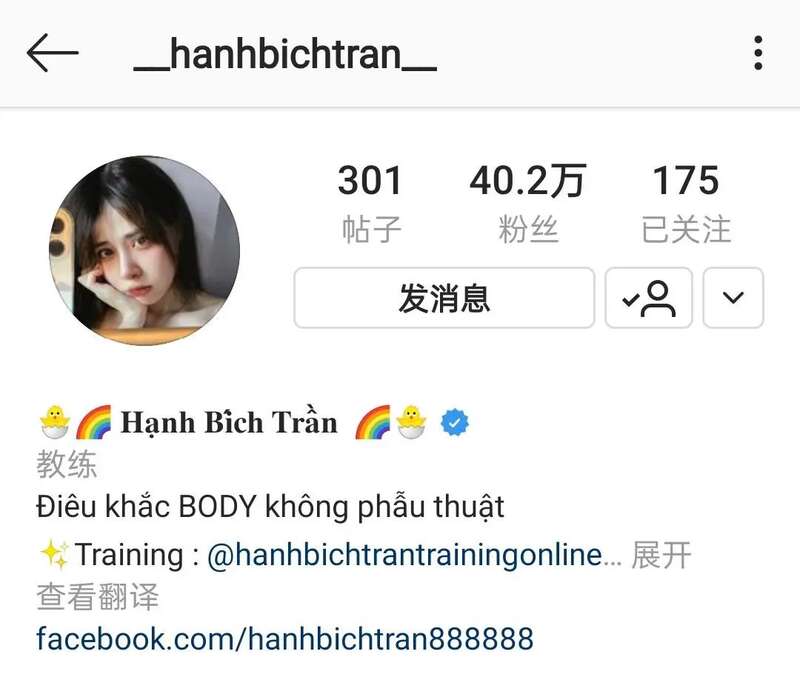This screenshot has height=677, width=800.
Task: Click the hatching chick emoji before the verified badge
Action: [x=411, y=422]
